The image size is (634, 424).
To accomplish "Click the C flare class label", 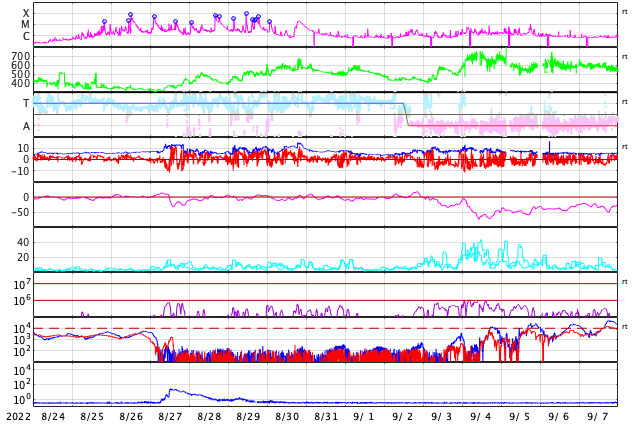I will click(x=26, y=36).
